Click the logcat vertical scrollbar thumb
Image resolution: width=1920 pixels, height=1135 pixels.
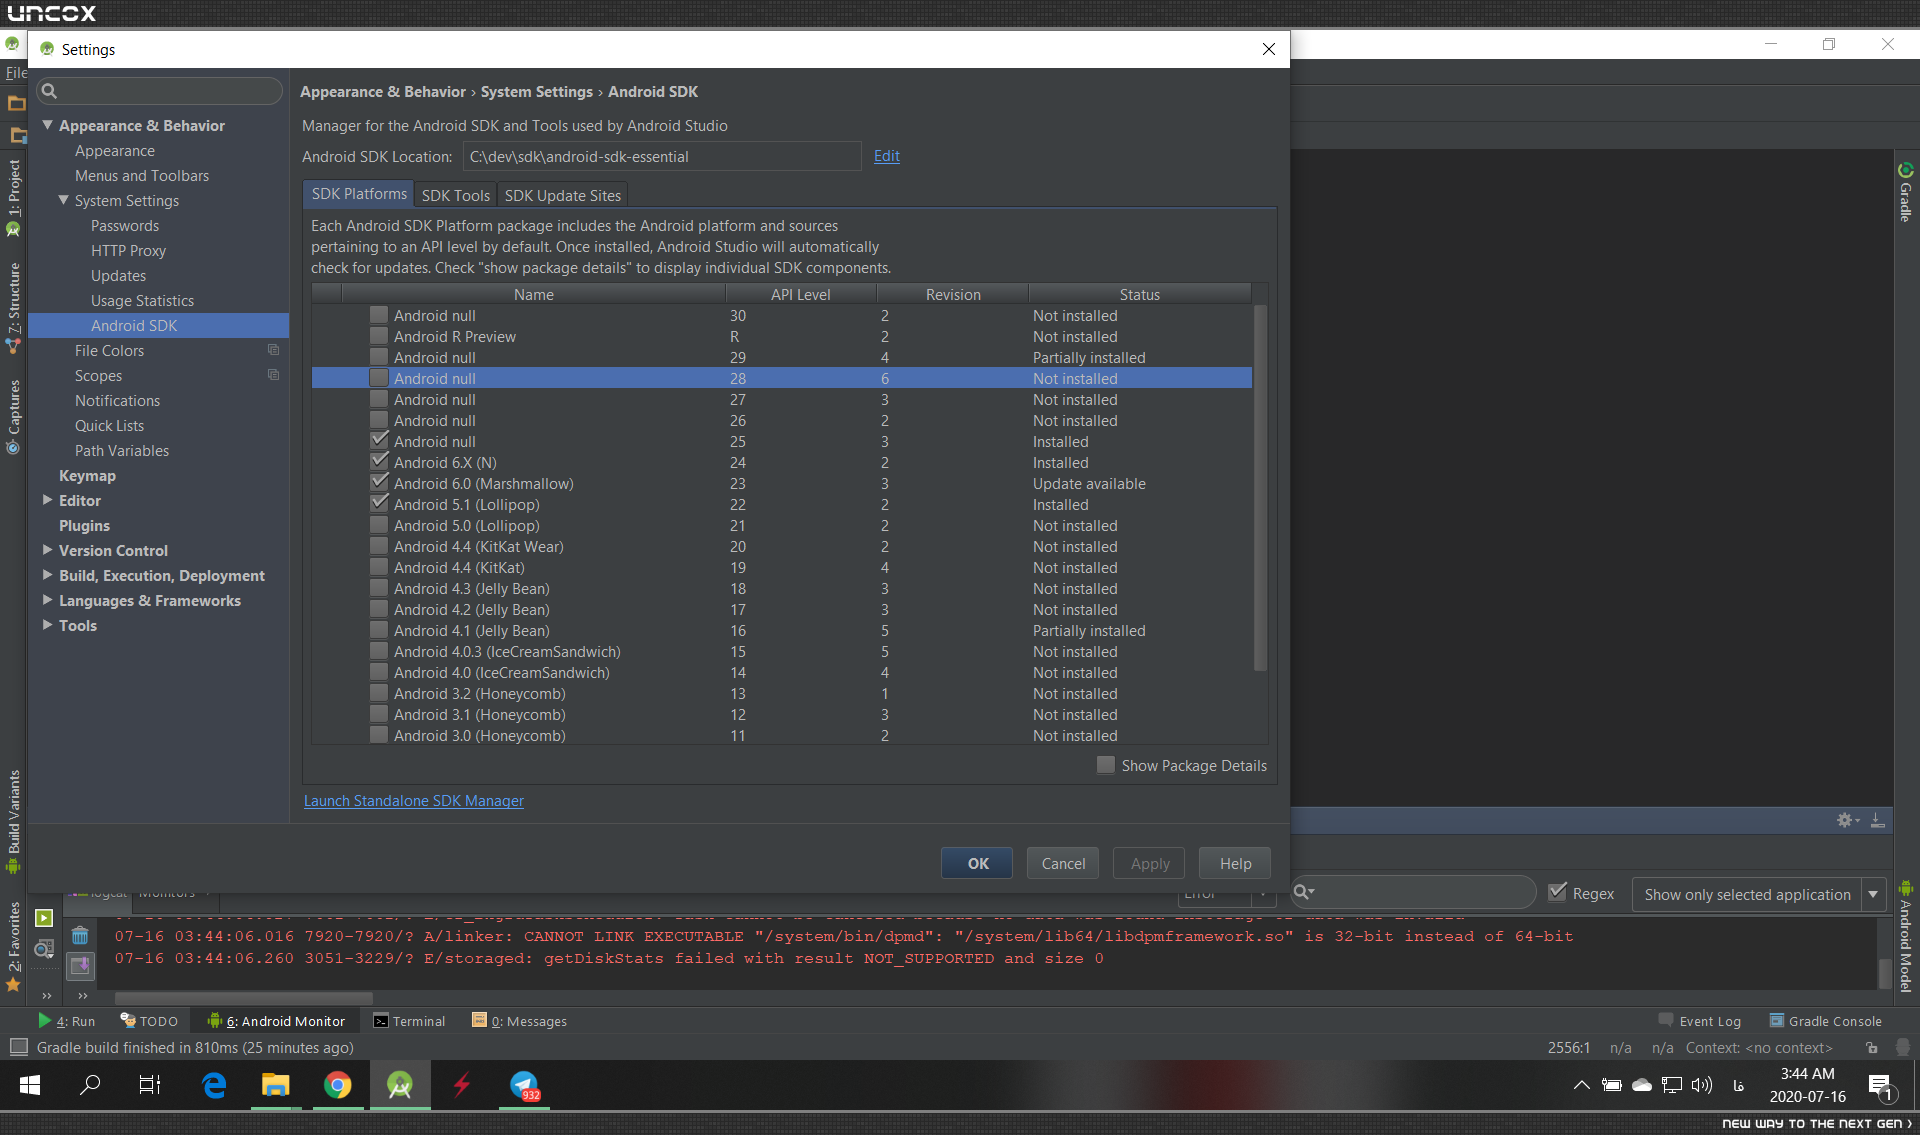(1885, 972)
